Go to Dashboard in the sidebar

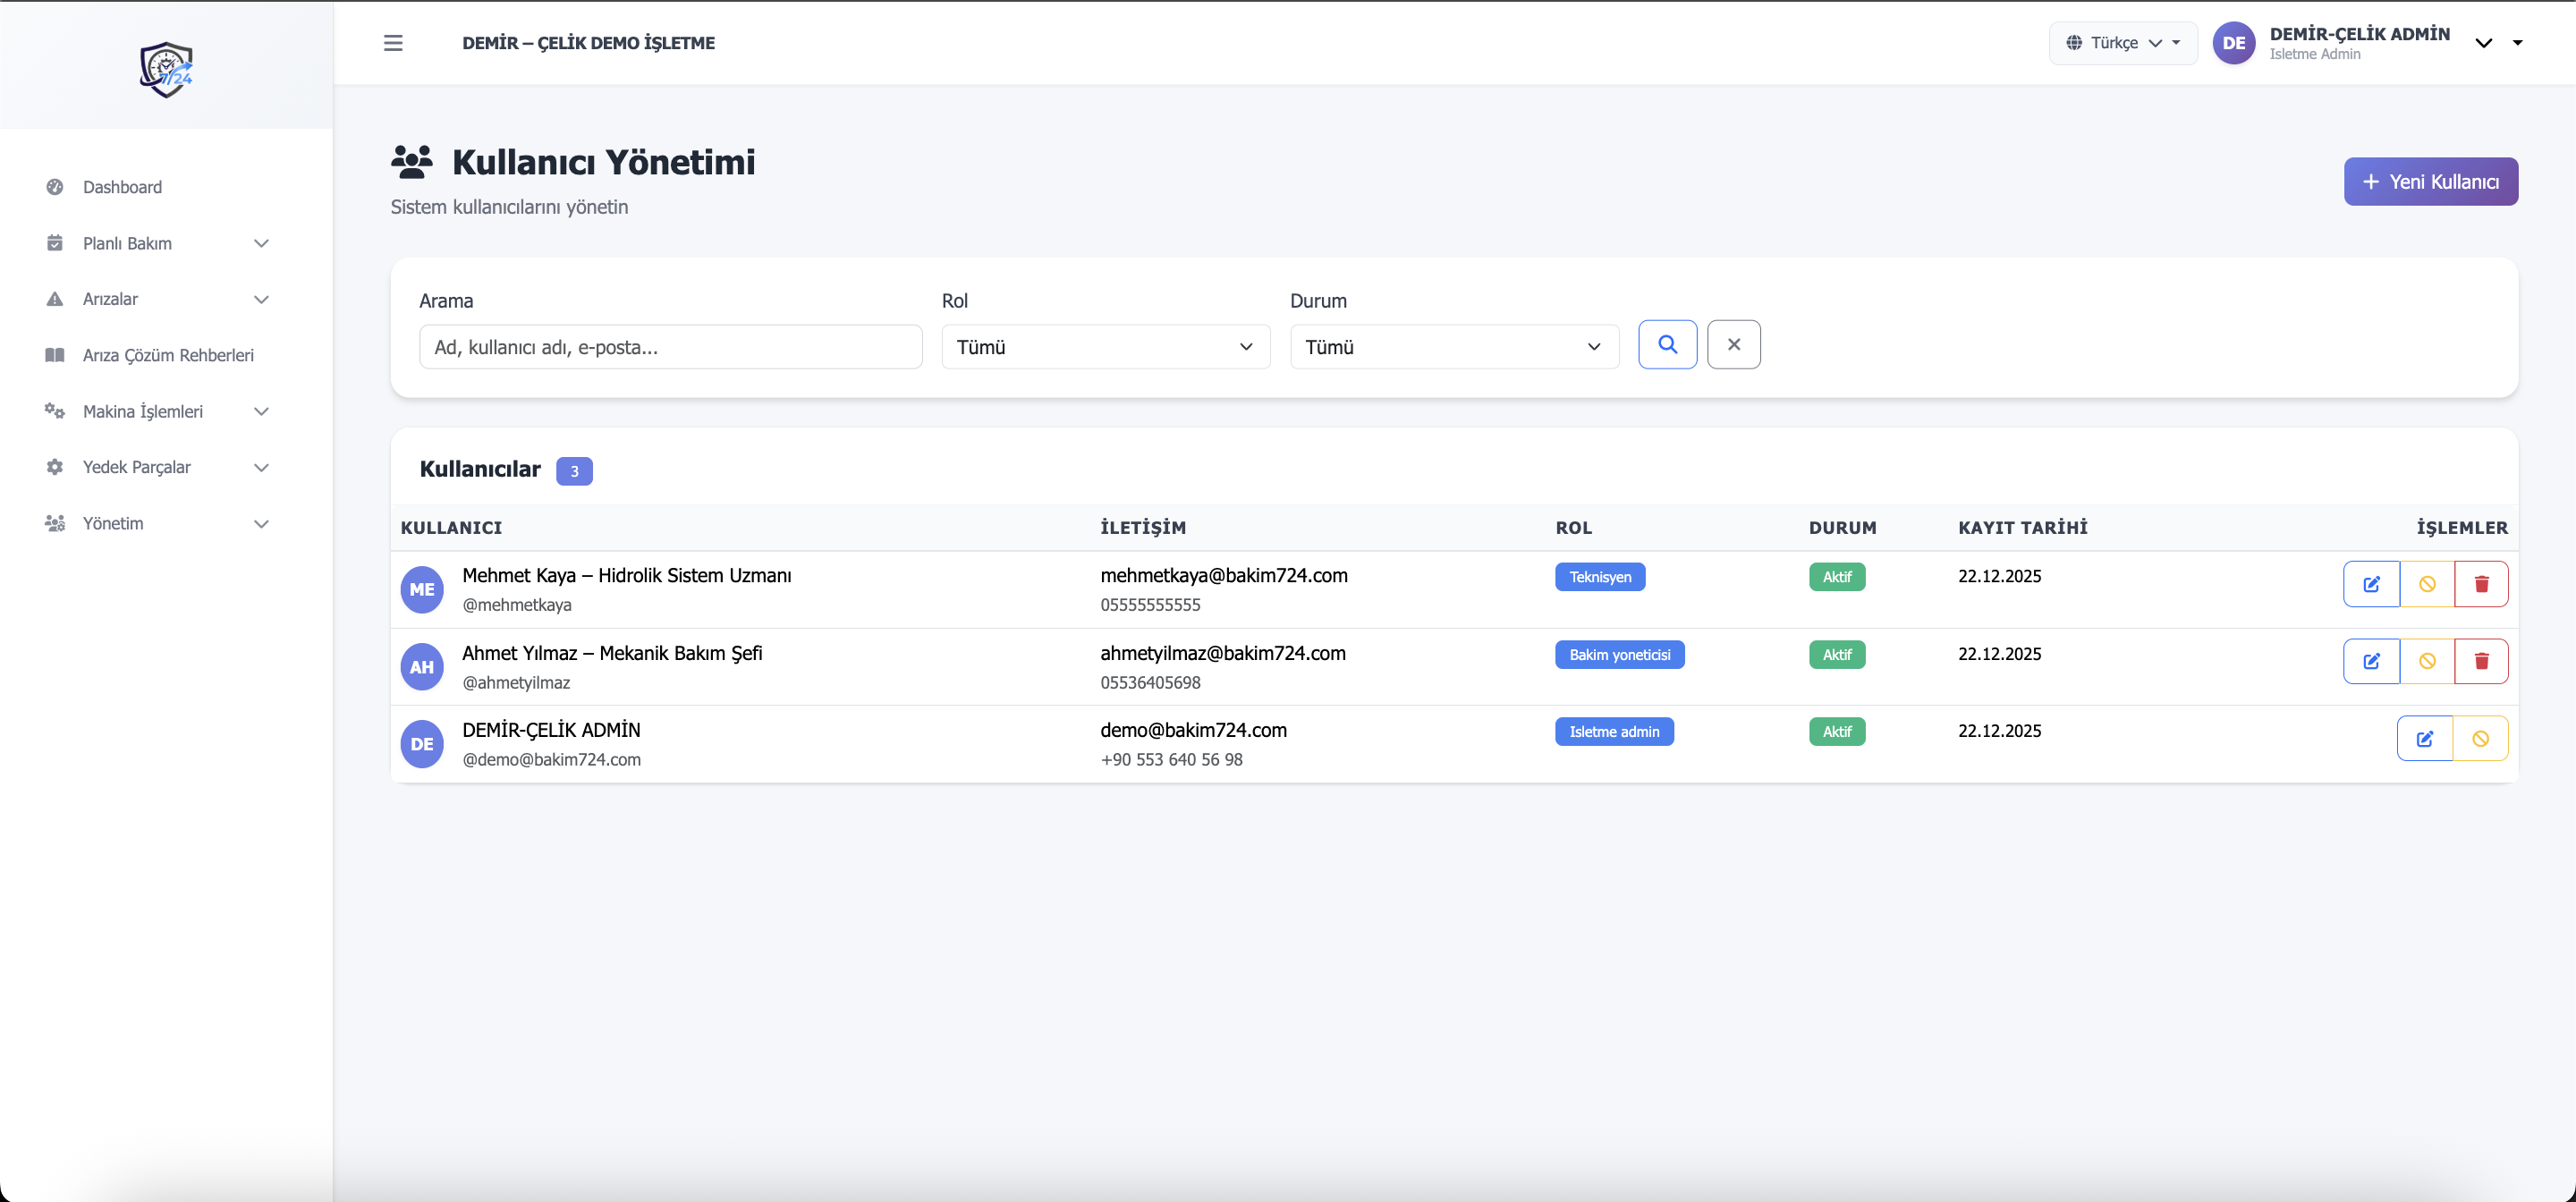pos(122,187)
